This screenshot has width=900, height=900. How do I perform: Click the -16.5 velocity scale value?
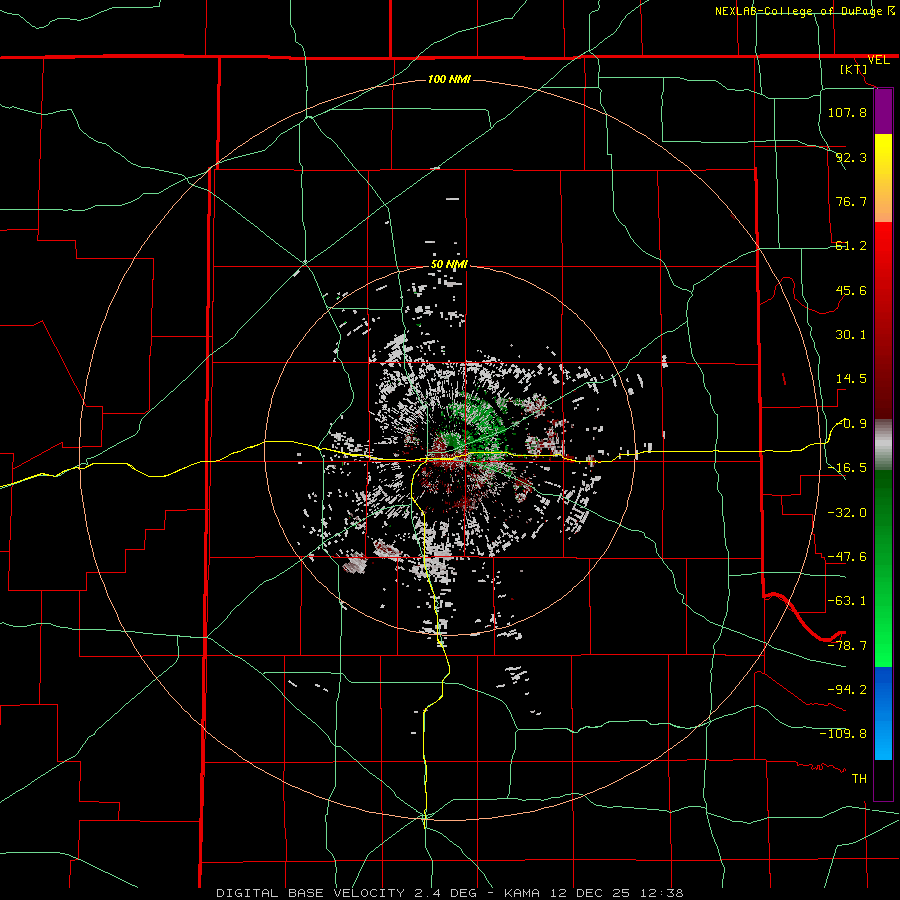pyautogui.click(x=847, y=468)
